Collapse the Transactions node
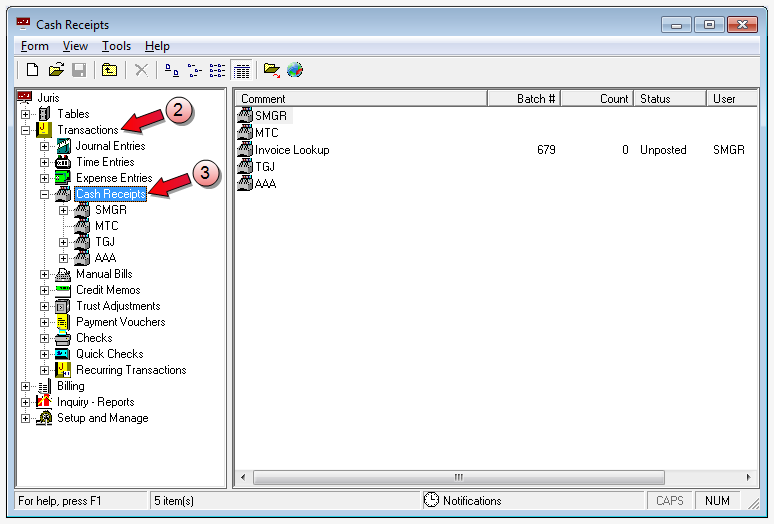 point(26,130)
